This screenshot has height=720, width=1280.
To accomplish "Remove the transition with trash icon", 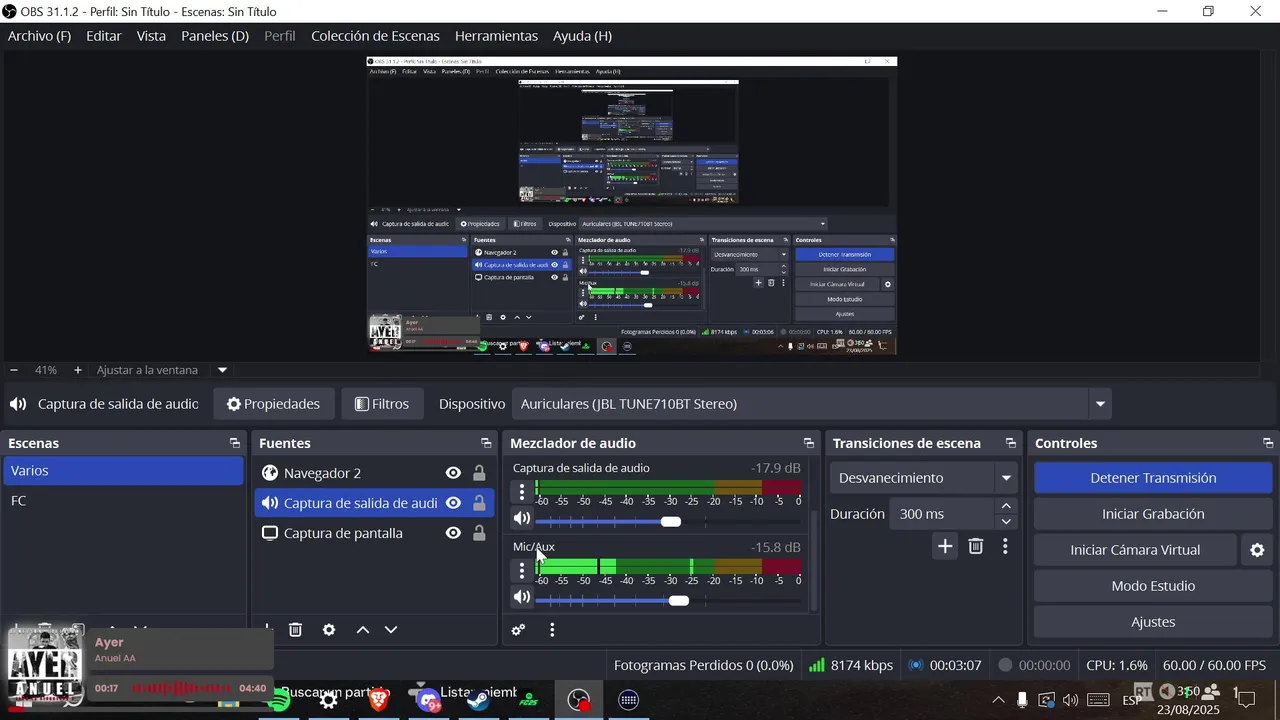I will tap(976, 546).
